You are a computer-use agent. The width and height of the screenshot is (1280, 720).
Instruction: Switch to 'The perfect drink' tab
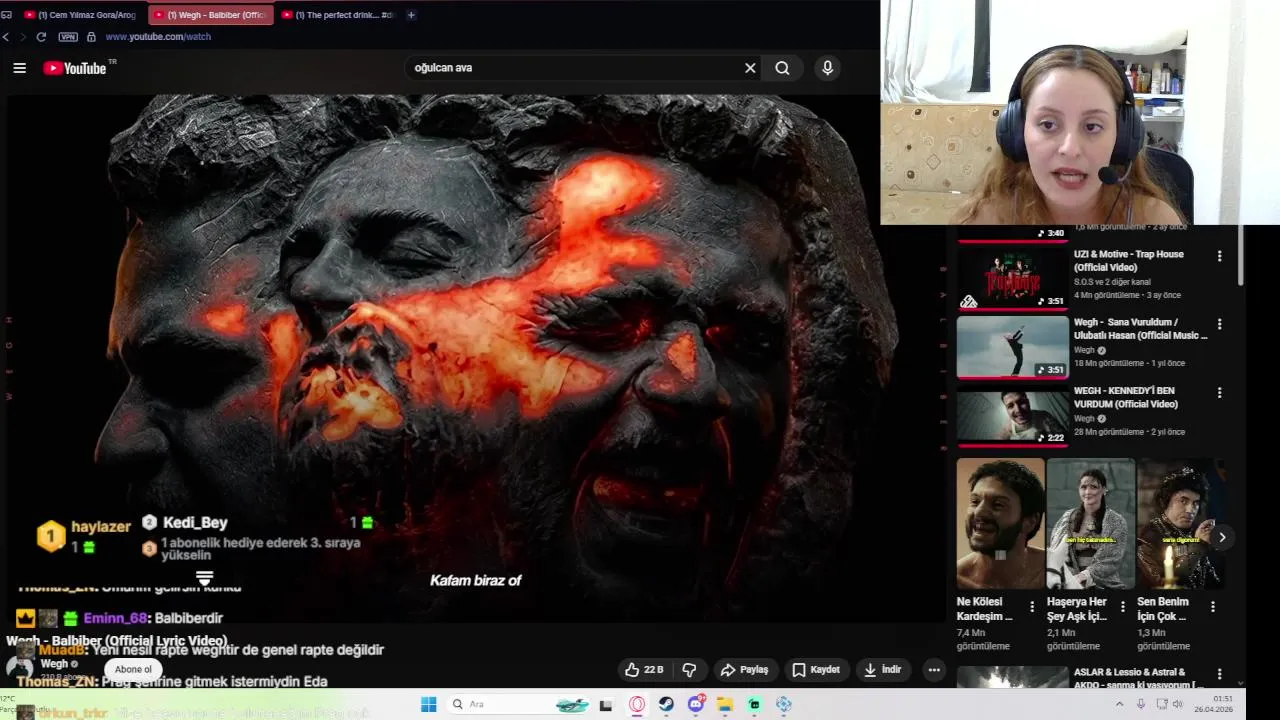(338, 15)
